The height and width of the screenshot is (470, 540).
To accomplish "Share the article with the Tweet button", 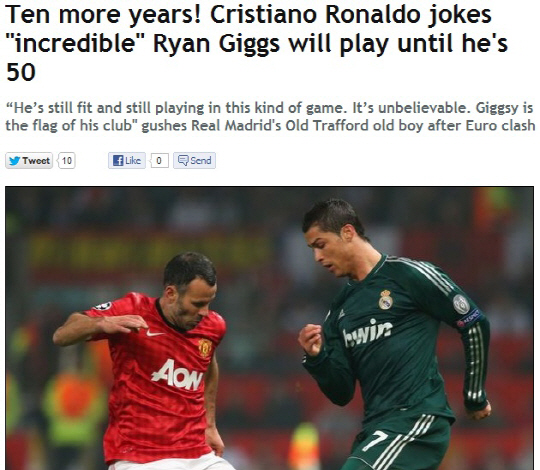I will (29, 160).
